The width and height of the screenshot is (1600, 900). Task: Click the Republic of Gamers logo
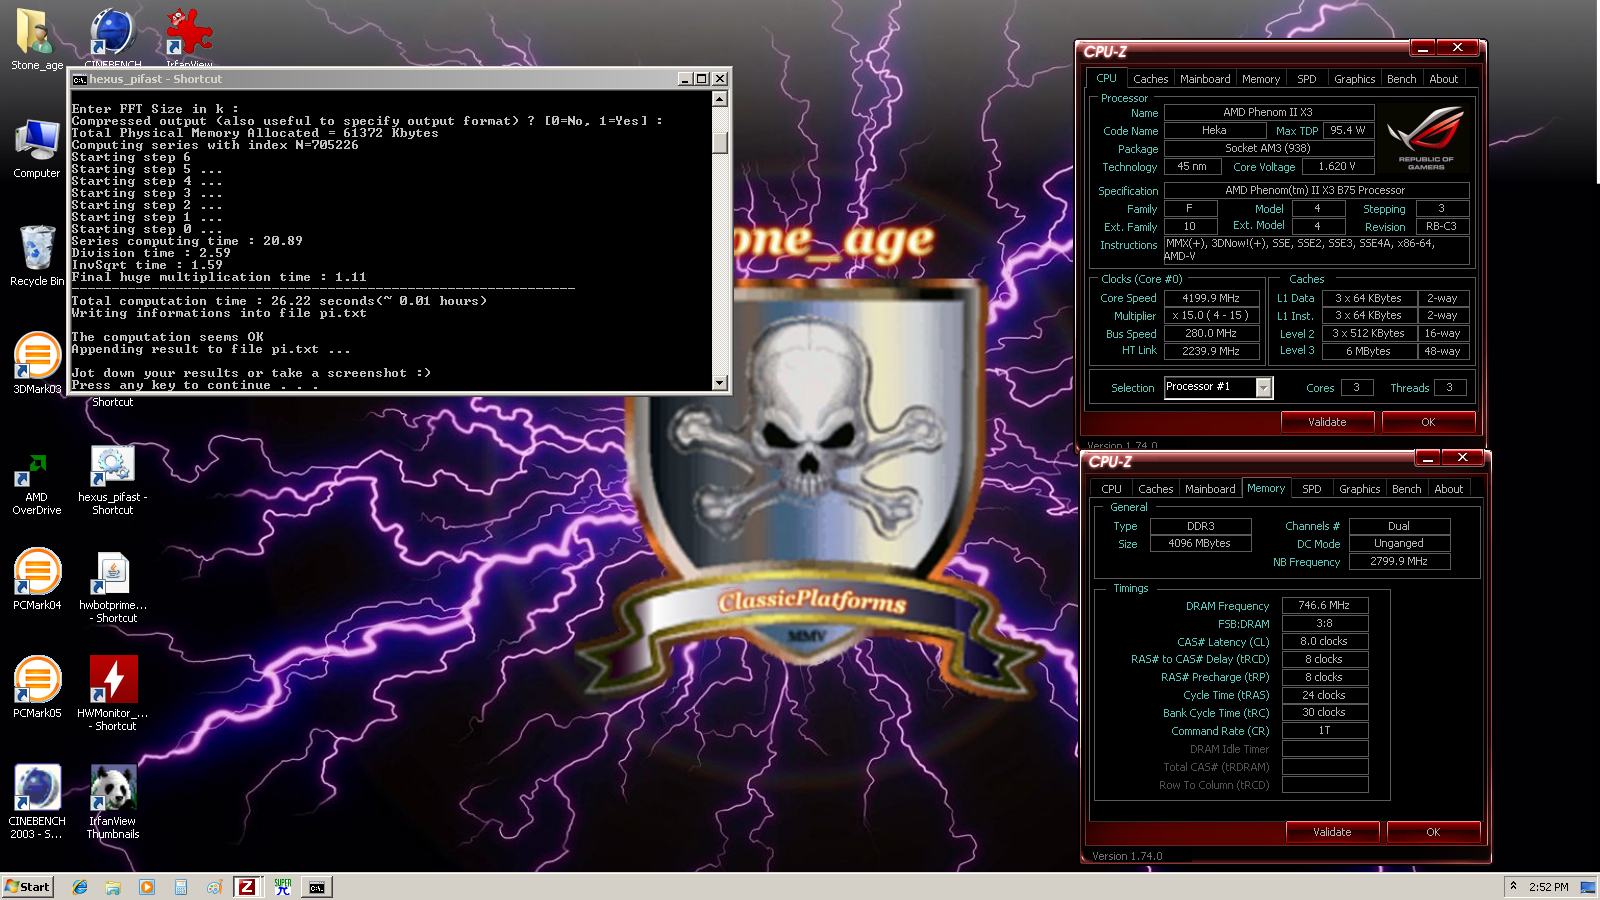click(1427, 138)
